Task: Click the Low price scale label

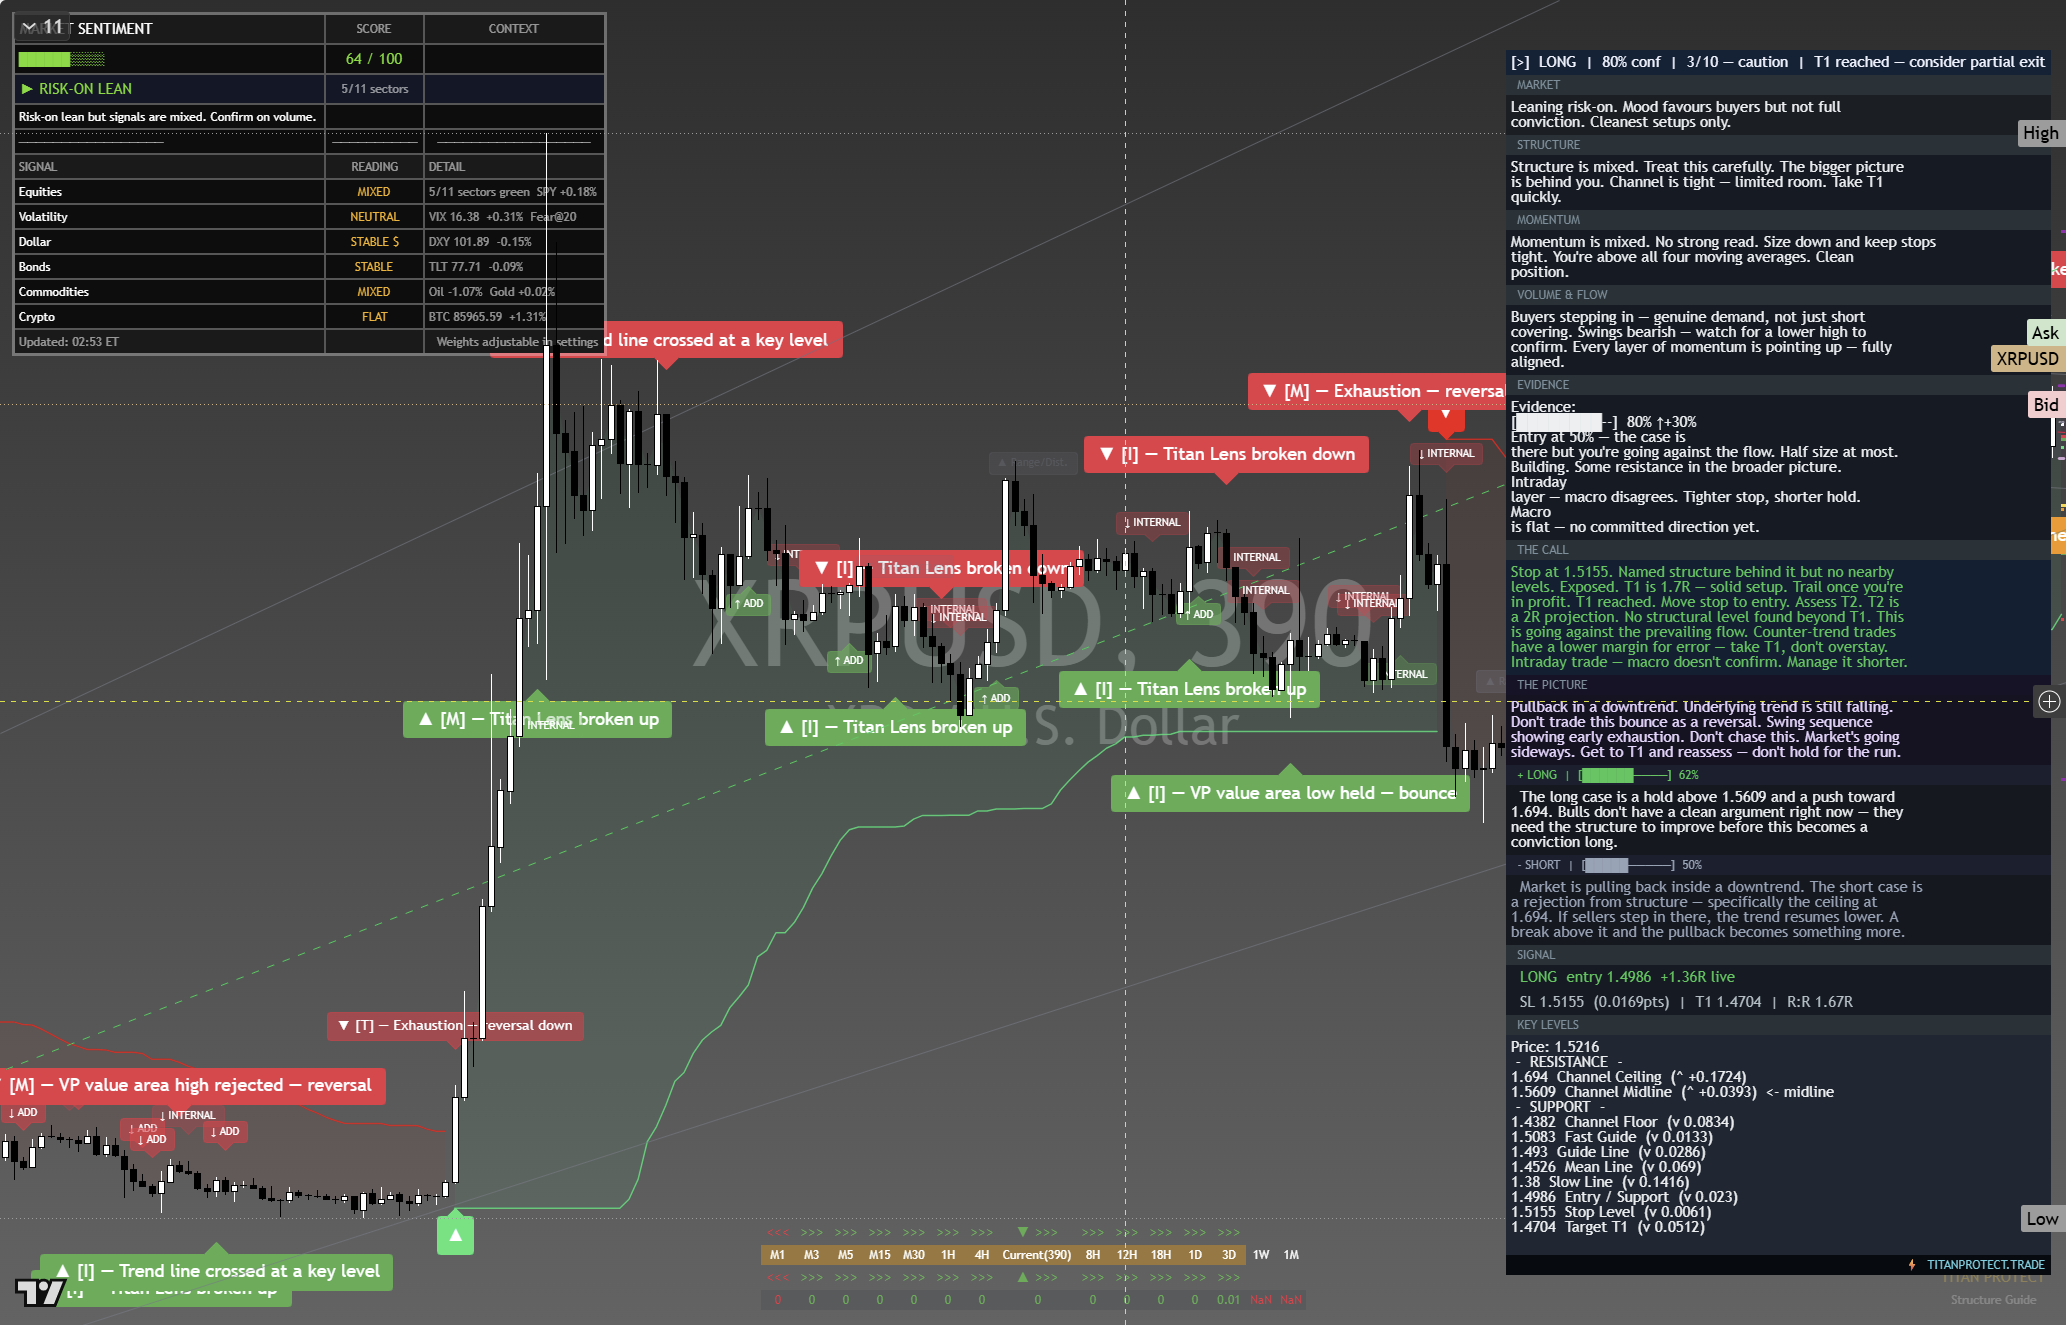Action: coord(2041,1218)
